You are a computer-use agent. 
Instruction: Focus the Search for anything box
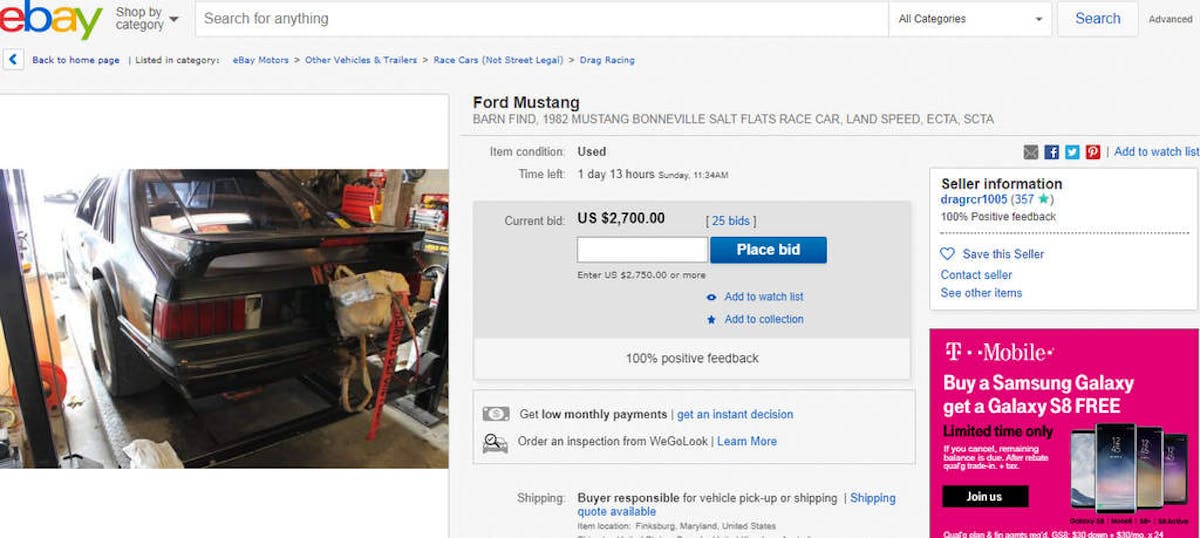(540, 19)
